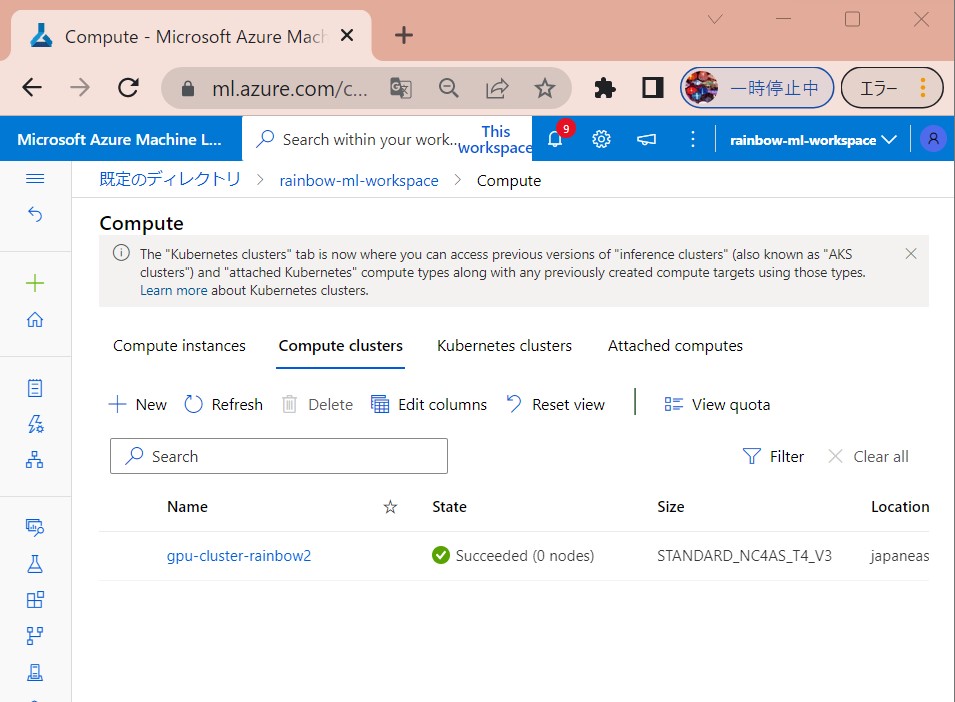
Task: Click Clear all filters
Action: click(868, 456)
